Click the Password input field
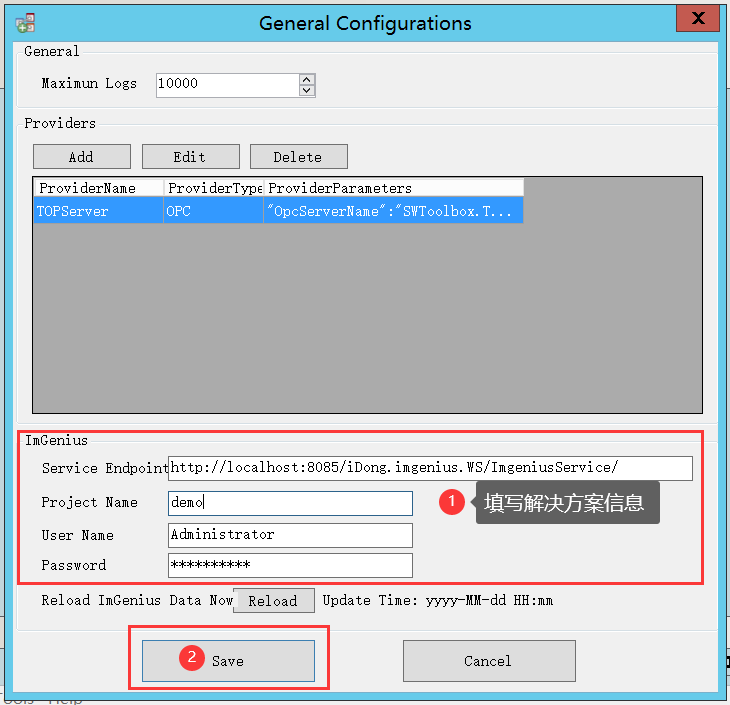This screenshot has width=730, height=705. (x=290, y=566)
